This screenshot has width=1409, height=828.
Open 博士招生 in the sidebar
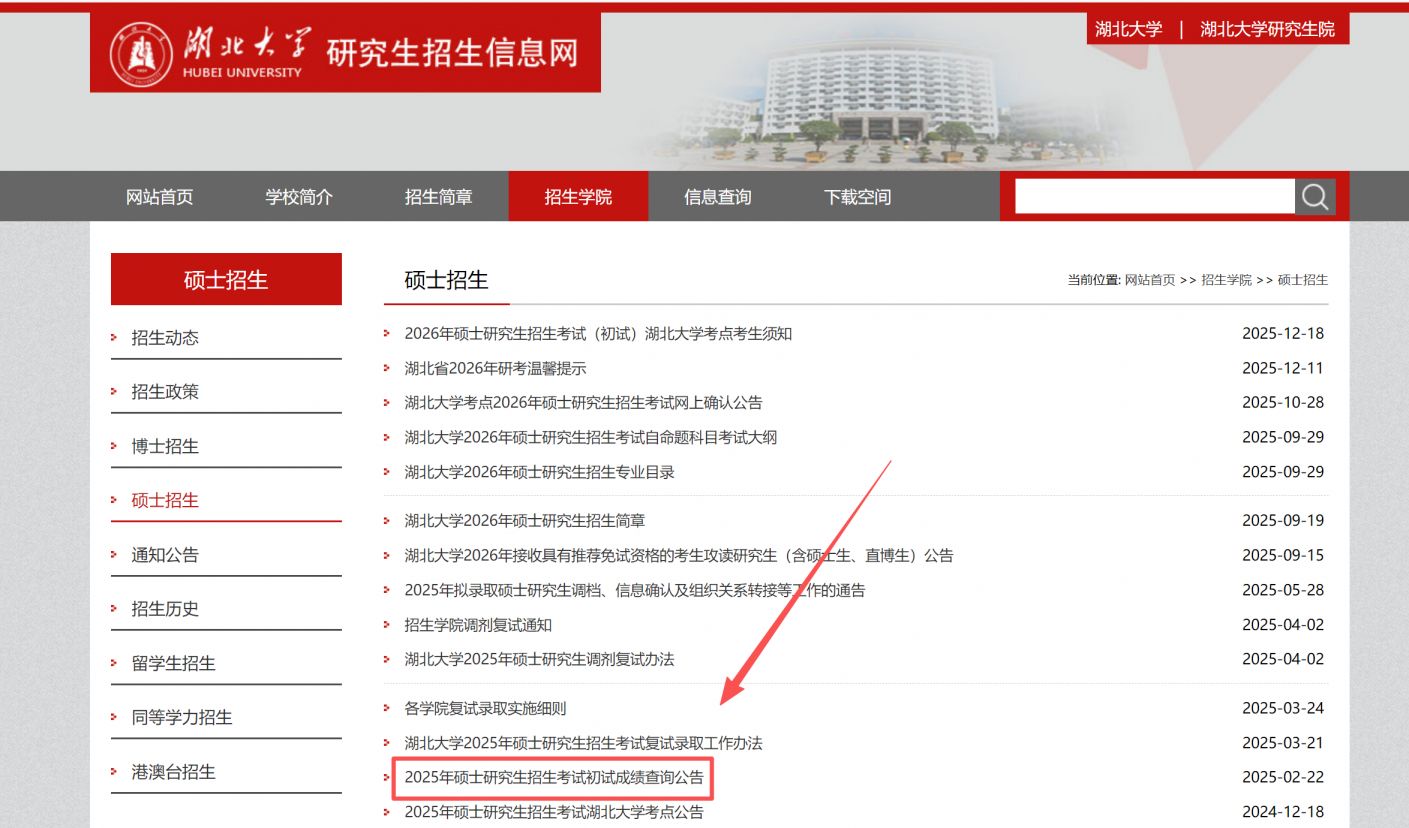(x=165, y=446)
